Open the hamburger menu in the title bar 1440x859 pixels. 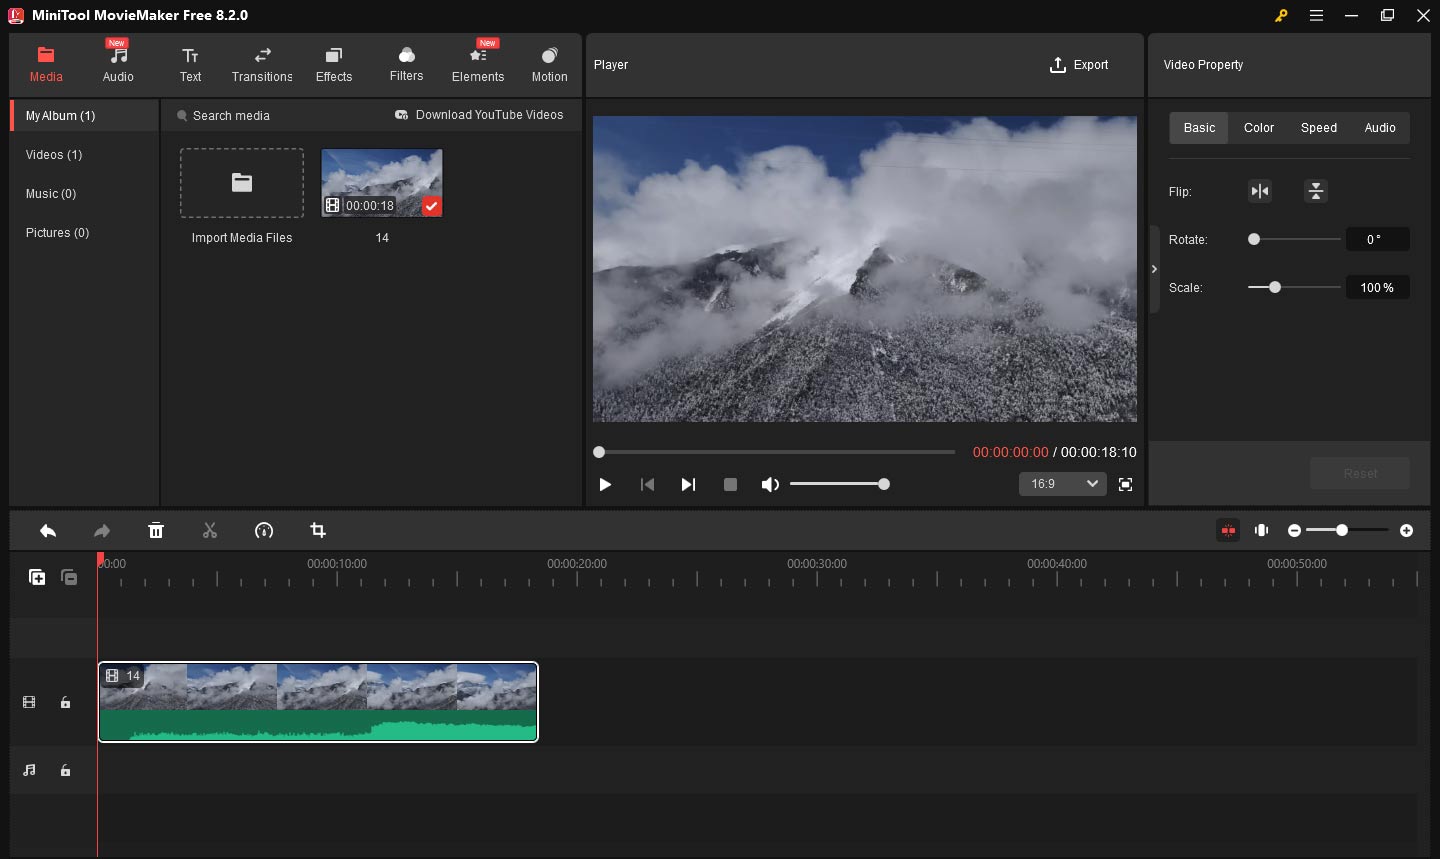[1317, 16]
